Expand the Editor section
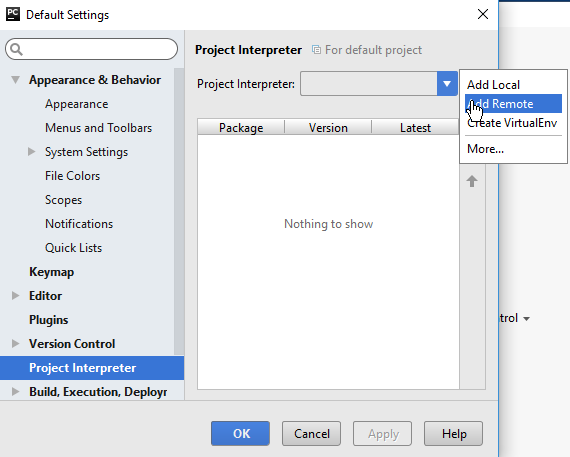570x457 pixels. coord(15,296)
